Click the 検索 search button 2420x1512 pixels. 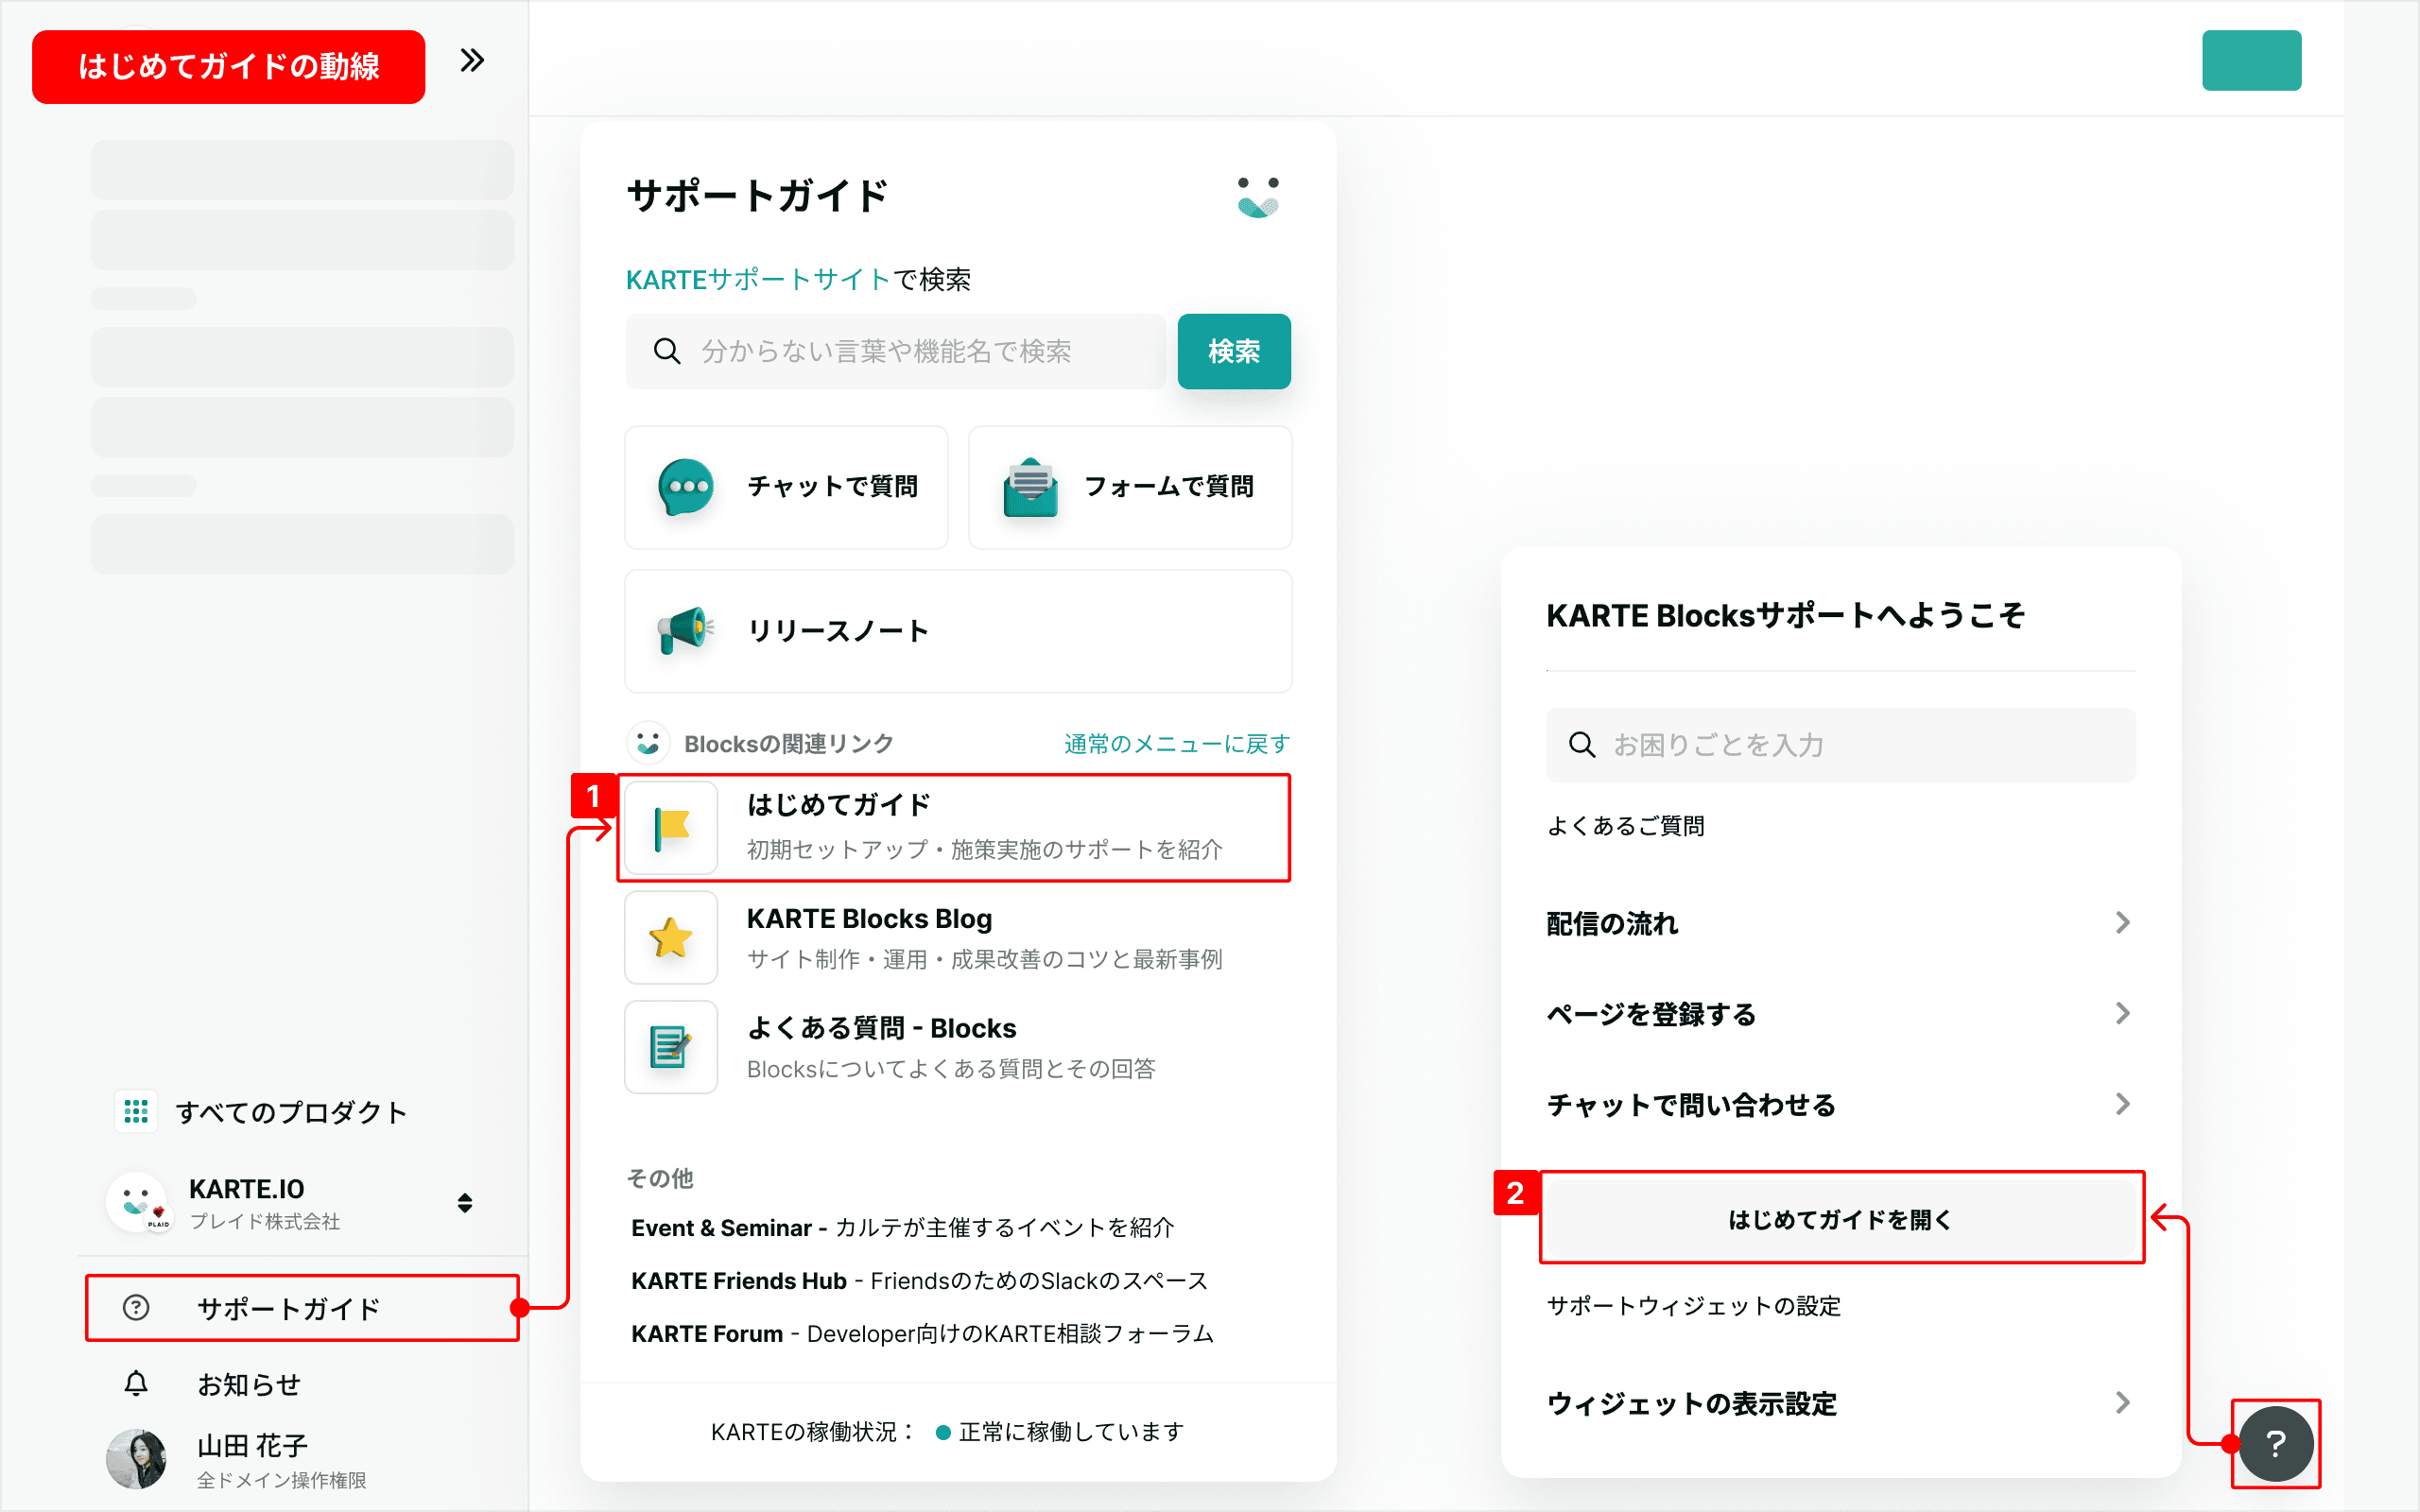click(1233, 351)
